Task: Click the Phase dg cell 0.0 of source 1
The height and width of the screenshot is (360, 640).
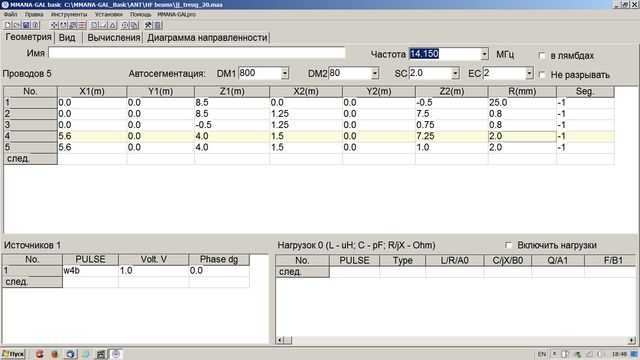Action: (x=219, y=271)
